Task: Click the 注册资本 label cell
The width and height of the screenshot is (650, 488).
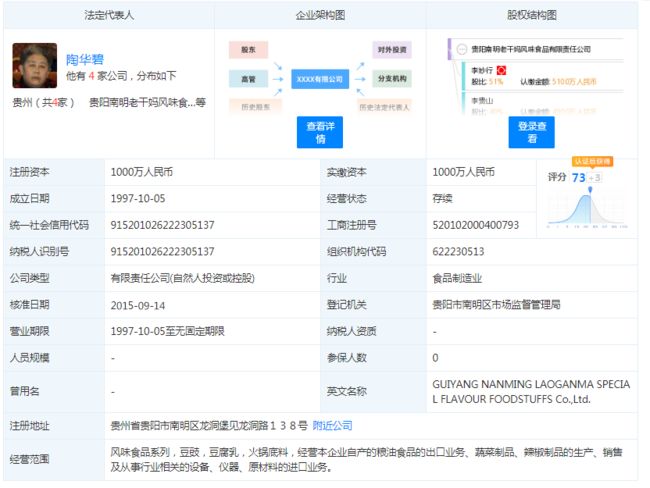Action: tap(54, 172)
